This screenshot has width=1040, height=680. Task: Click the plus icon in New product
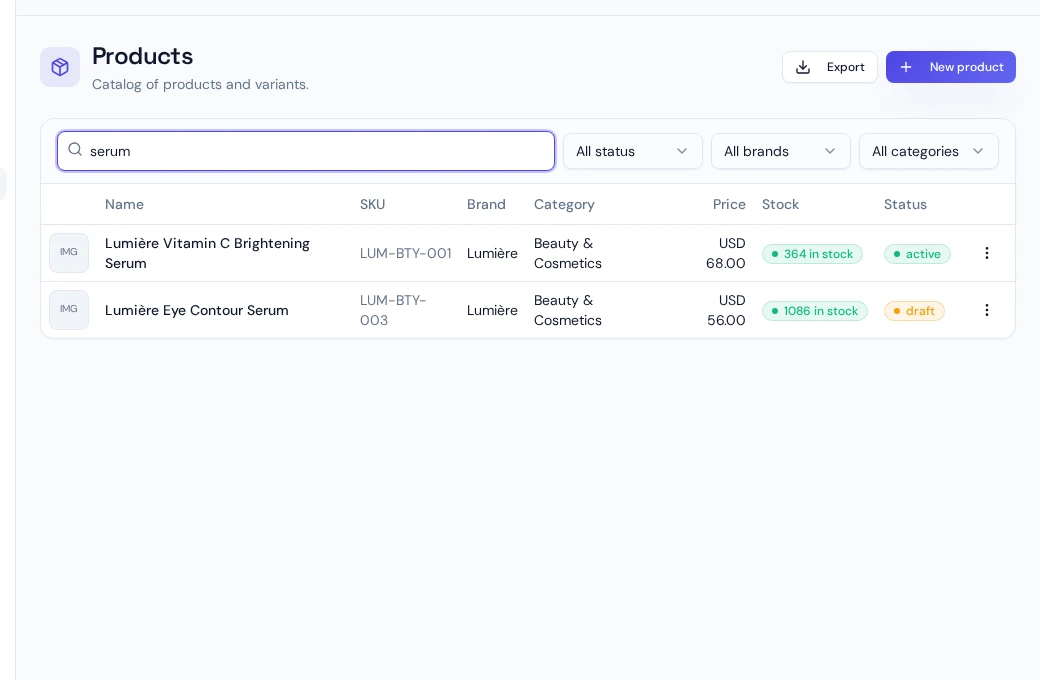905,67
